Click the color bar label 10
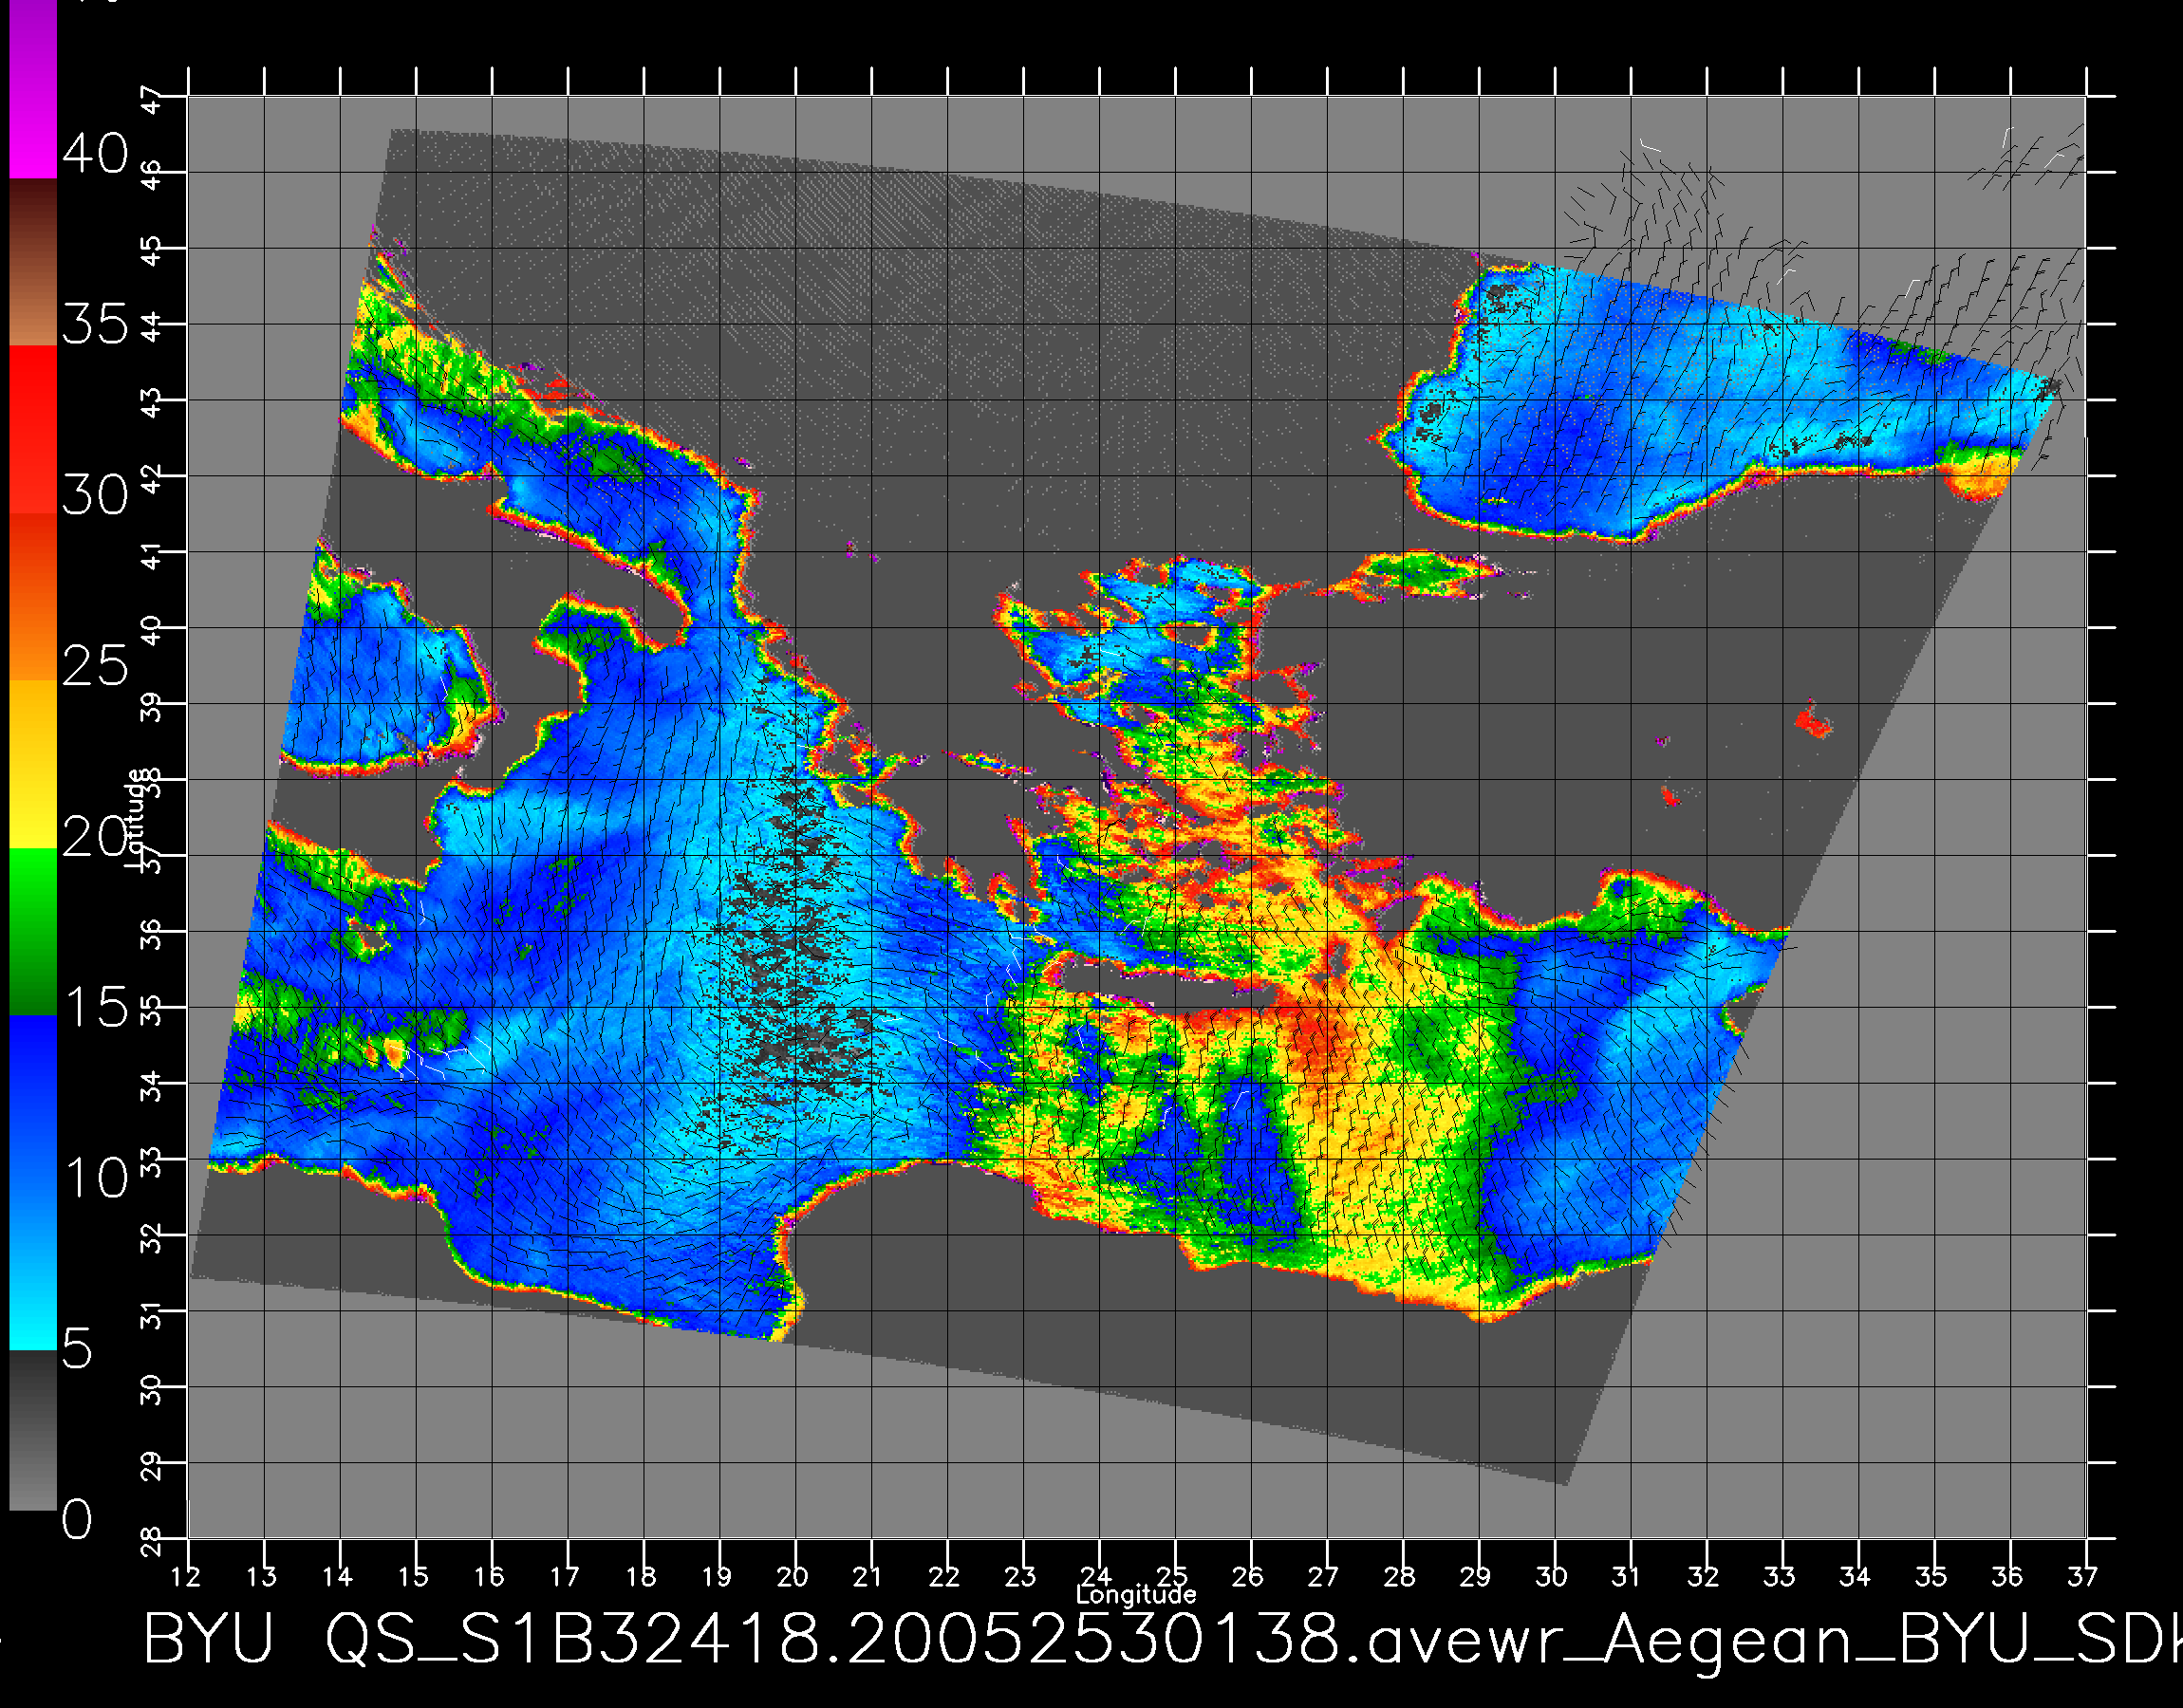Screen dimensions: 2183x1708 click(x=97, y=1178)
